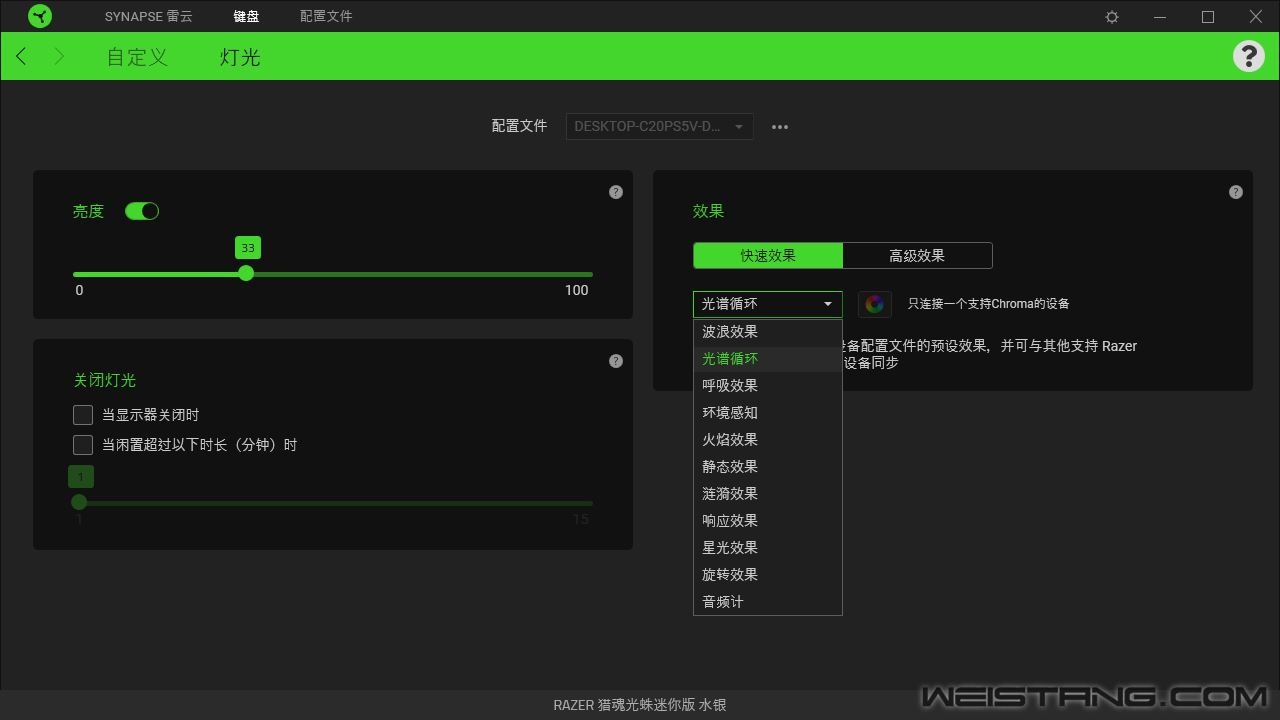Open the 配置文件 profile dropdown
This screenshot has width=1280, height=720.
tap(660, 127)
